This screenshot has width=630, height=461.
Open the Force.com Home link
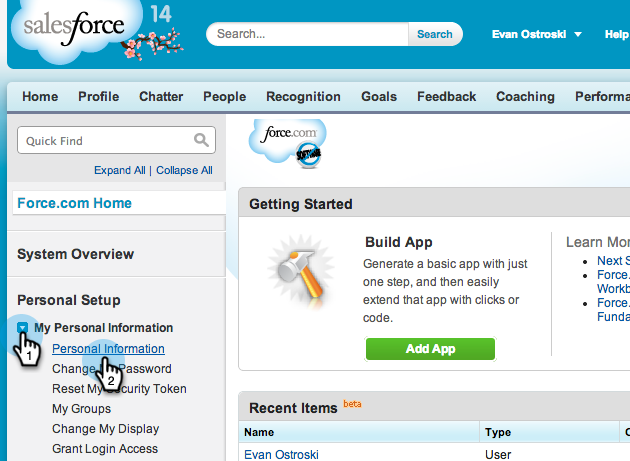74,203
